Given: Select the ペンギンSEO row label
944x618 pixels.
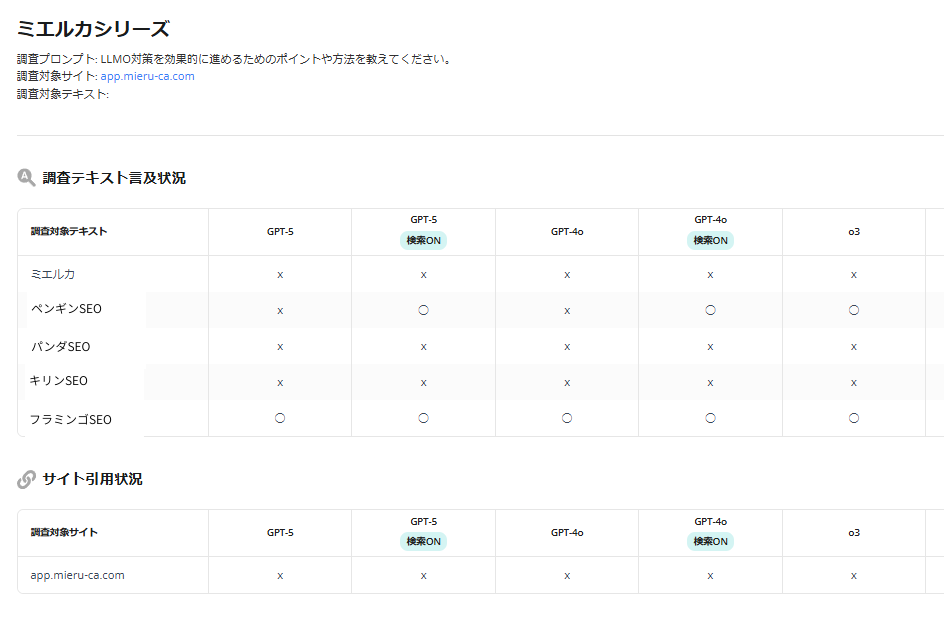Looking at the screenshot, I should click(x=66, y=309).
